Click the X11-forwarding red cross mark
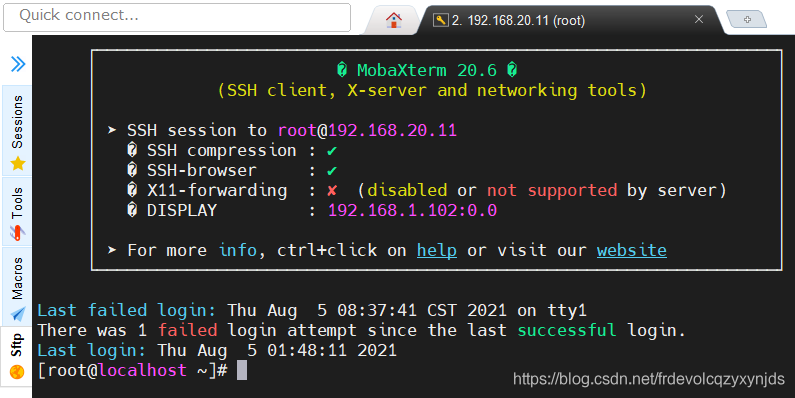 point(332,191)
